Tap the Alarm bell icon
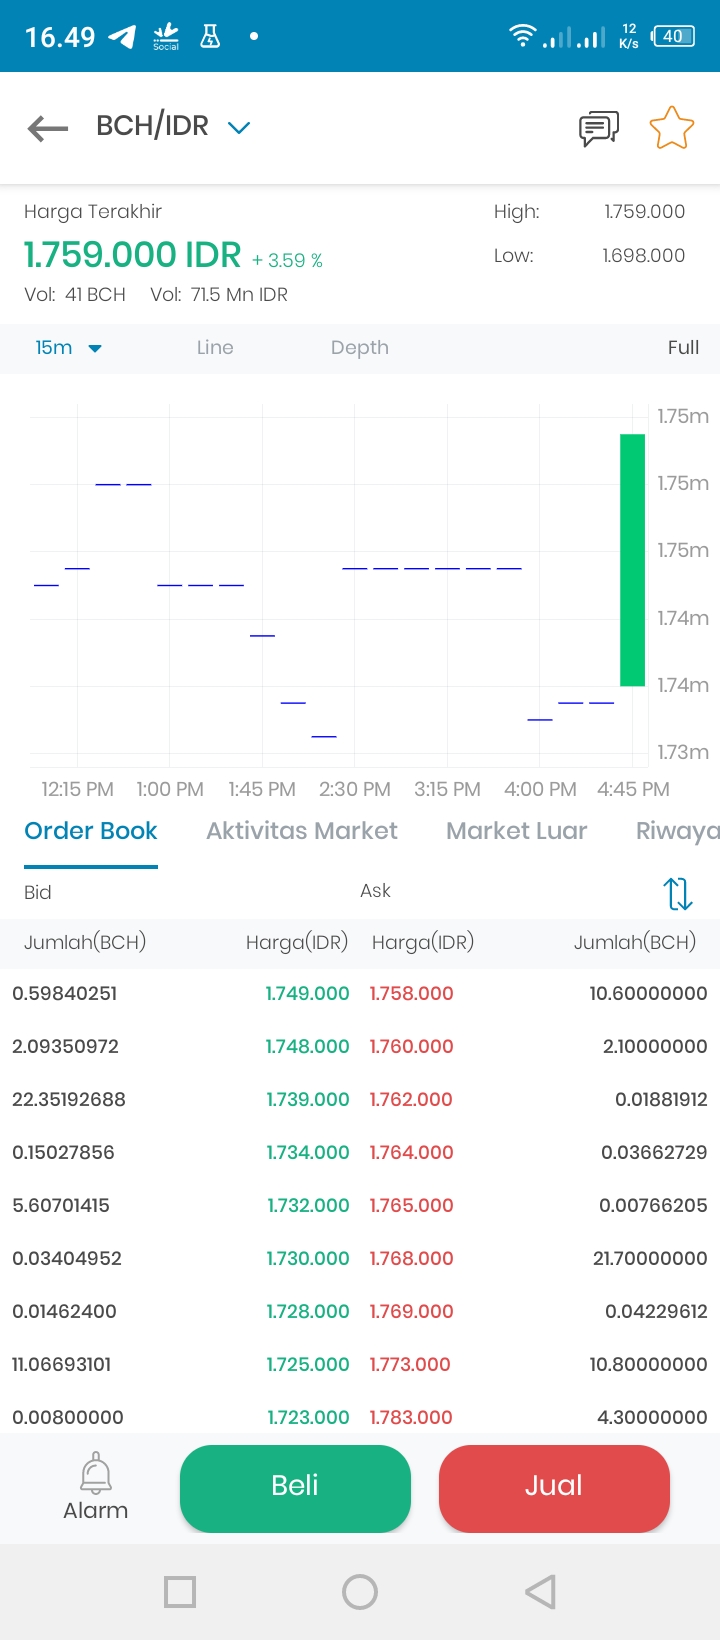Image resolution: width=720 pixels, height=1640 pixels. [x=96, y=1473]
